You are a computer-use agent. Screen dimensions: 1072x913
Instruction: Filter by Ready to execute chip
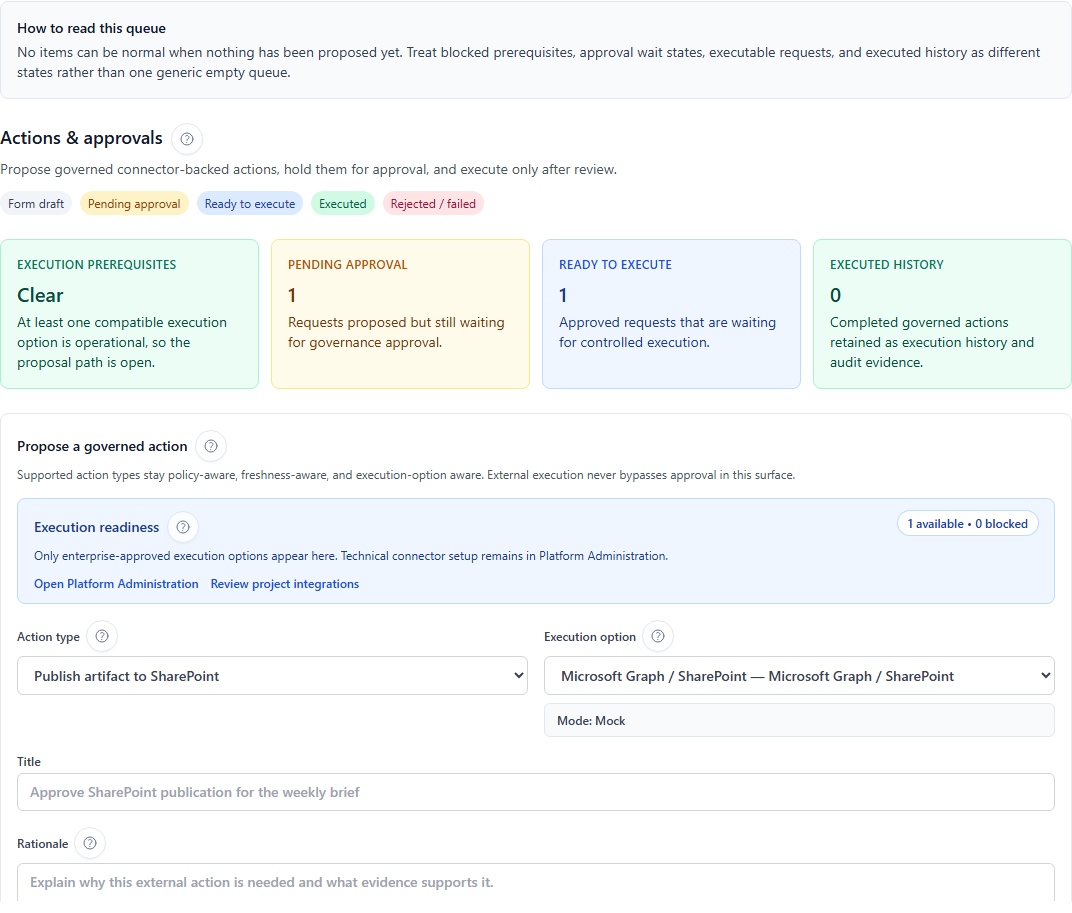pos(250,204)
